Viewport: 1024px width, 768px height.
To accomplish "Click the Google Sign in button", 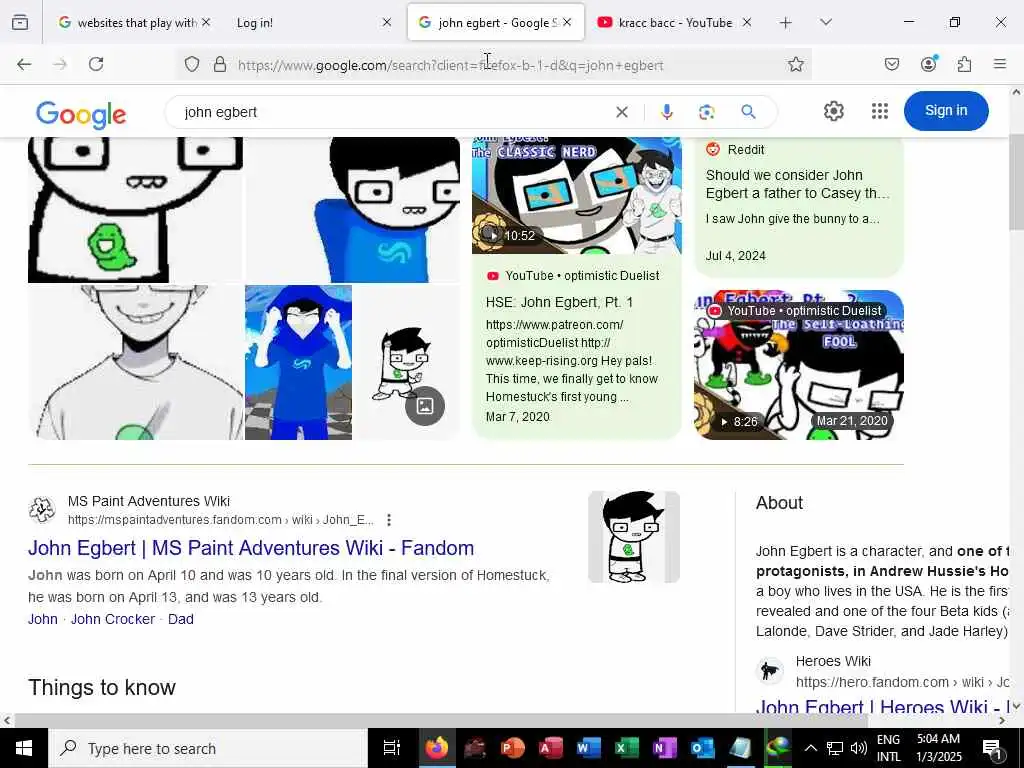I will [946, 111].
